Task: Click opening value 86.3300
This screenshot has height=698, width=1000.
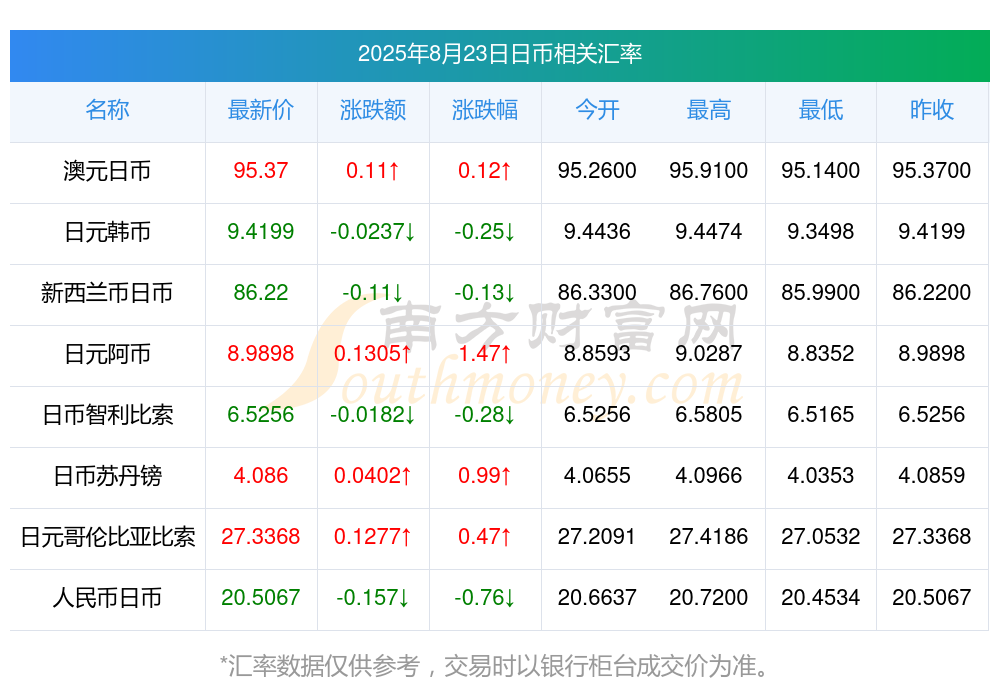Action: tap(597, 293)
